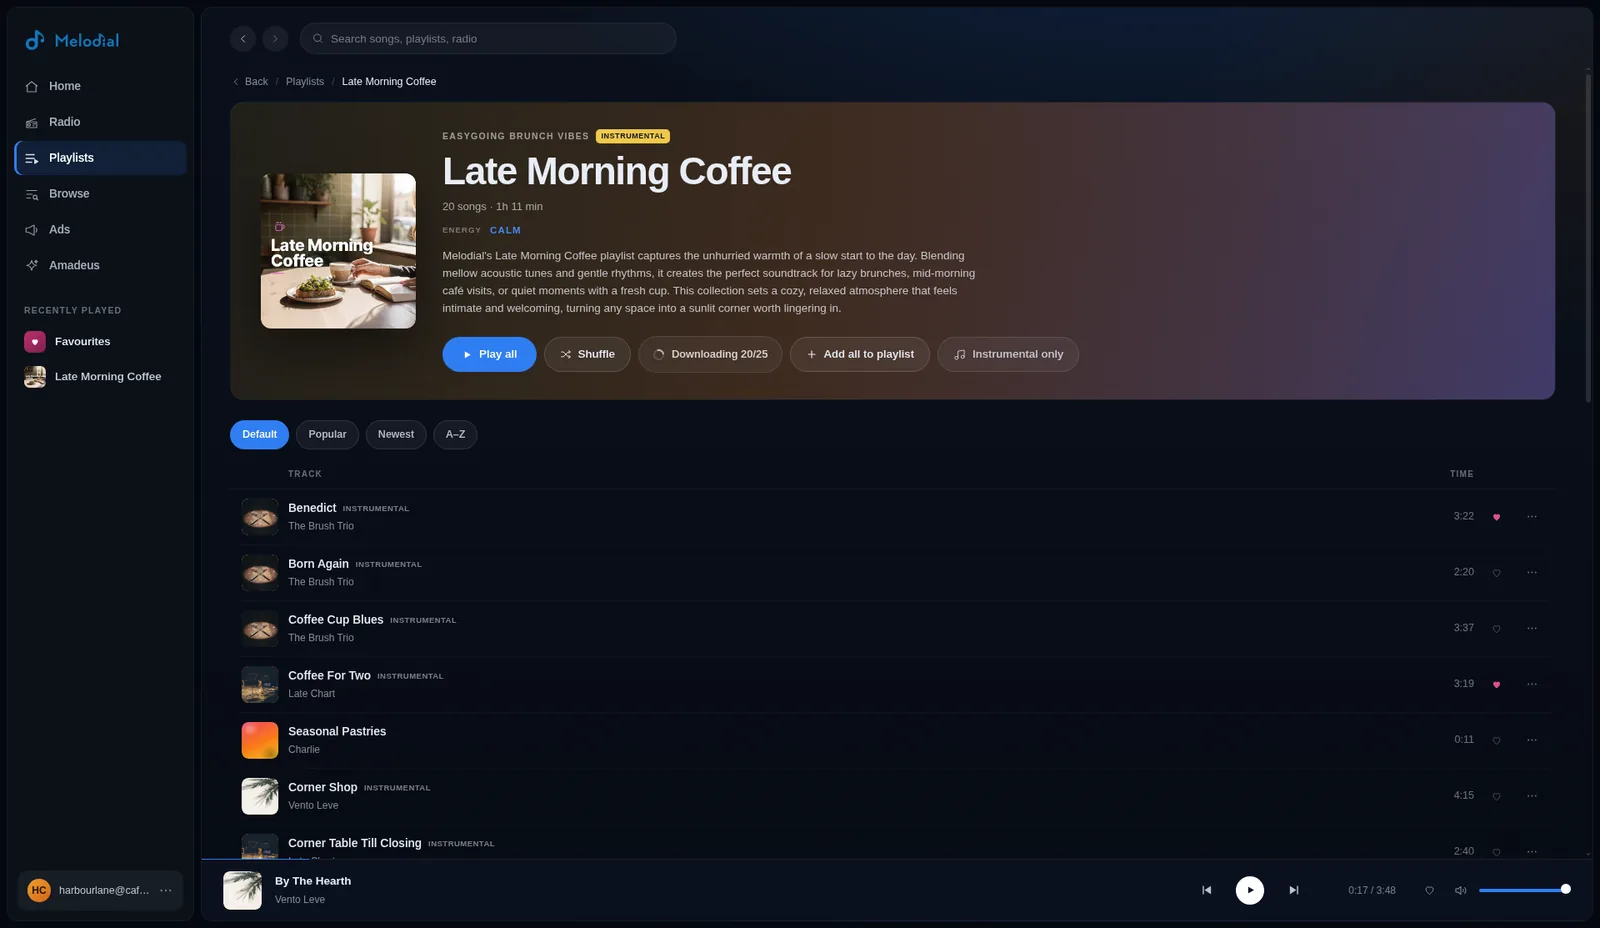1600x928 pixels.
Task: Open more options for Corner Shop
Action: tap(1532, 797)
